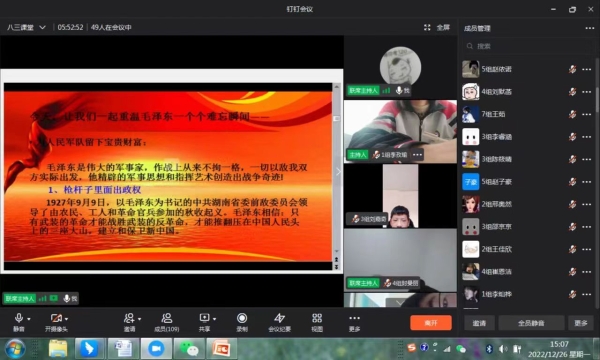
Task: Toggle muted mic of member 7组王茹
Action: click(572, 114)
